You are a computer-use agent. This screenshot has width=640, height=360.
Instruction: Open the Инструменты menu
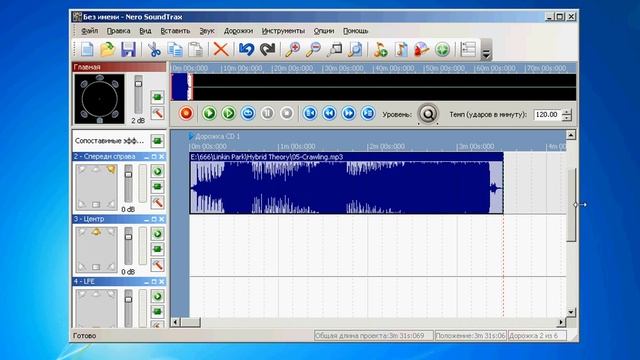click(x=283, y=31)
